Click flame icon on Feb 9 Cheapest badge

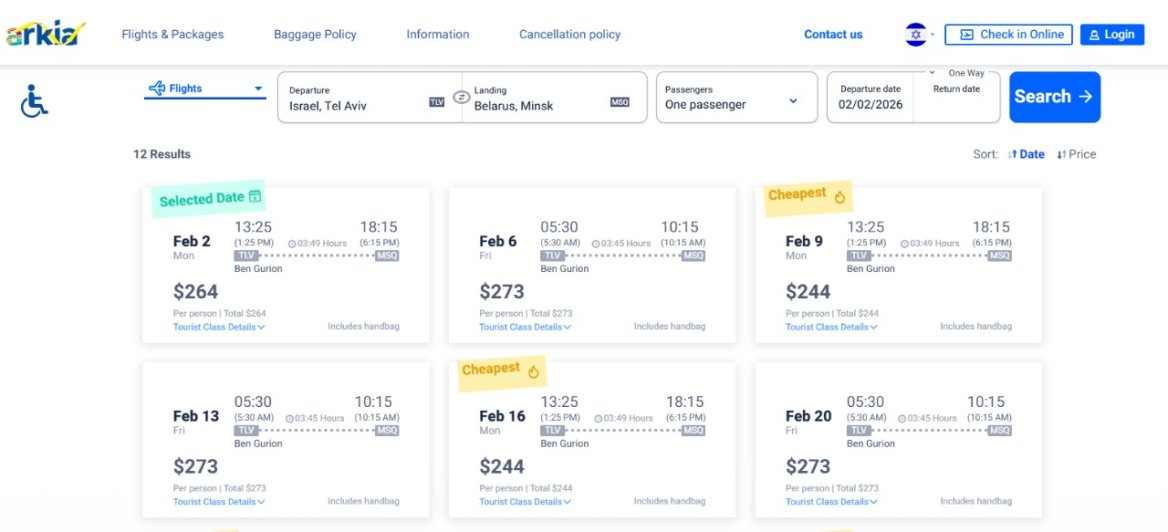[x=839, y=197]
